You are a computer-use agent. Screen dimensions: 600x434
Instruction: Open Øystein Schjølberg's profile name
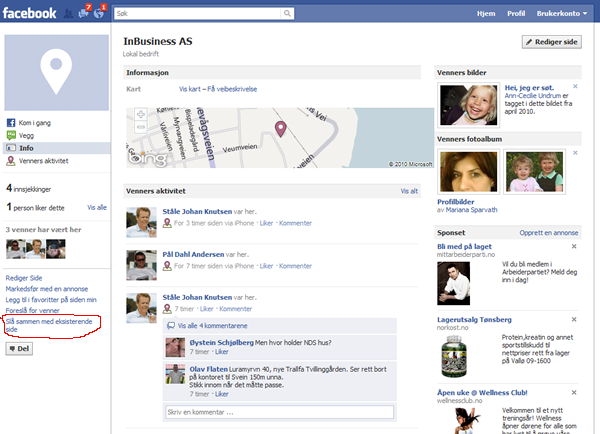pyautogui.click(x=222, y=343)
